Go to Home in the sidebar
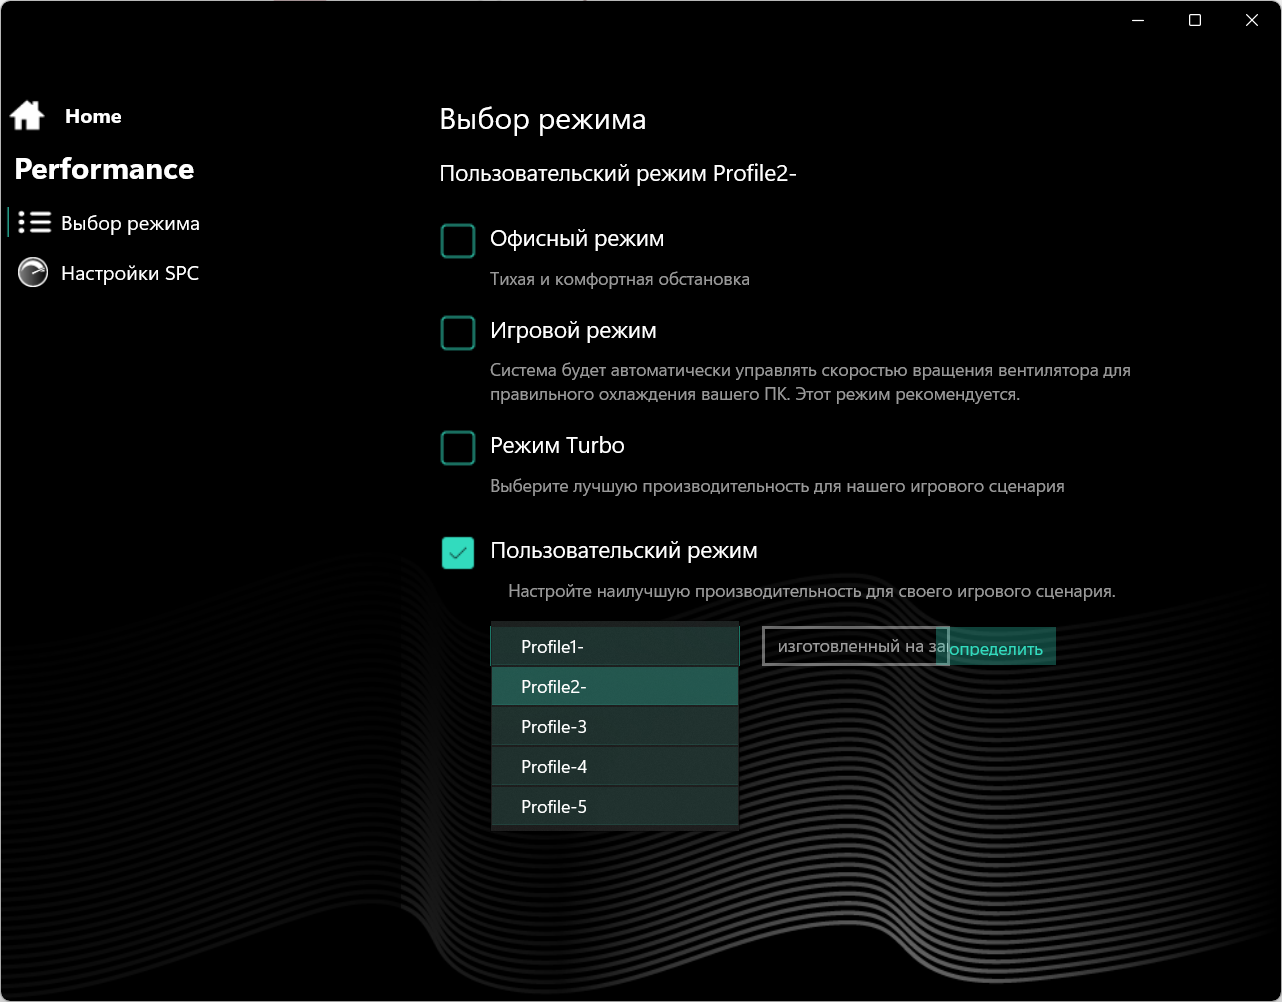1282x1002 pixels. coord(93,116)
